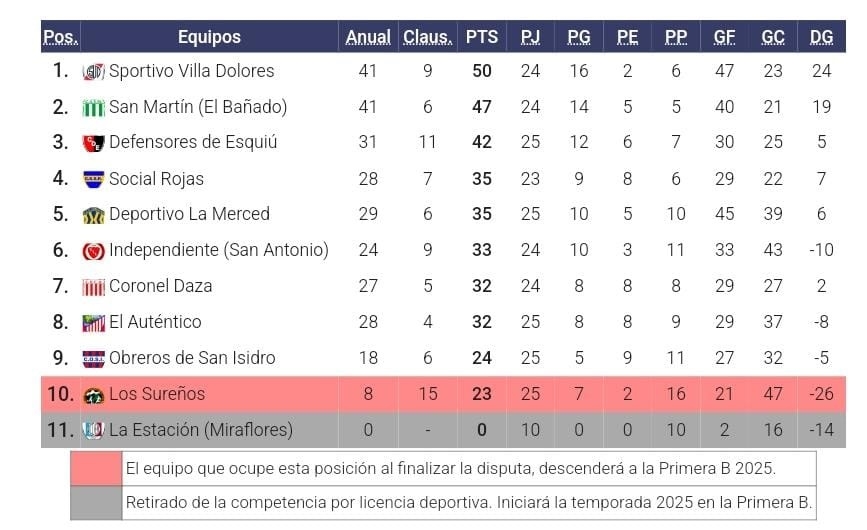Click the gray withdrawn legend color box
Viewport: 867px width, 530px height.
pyautogui.click(x=96, y=502)
